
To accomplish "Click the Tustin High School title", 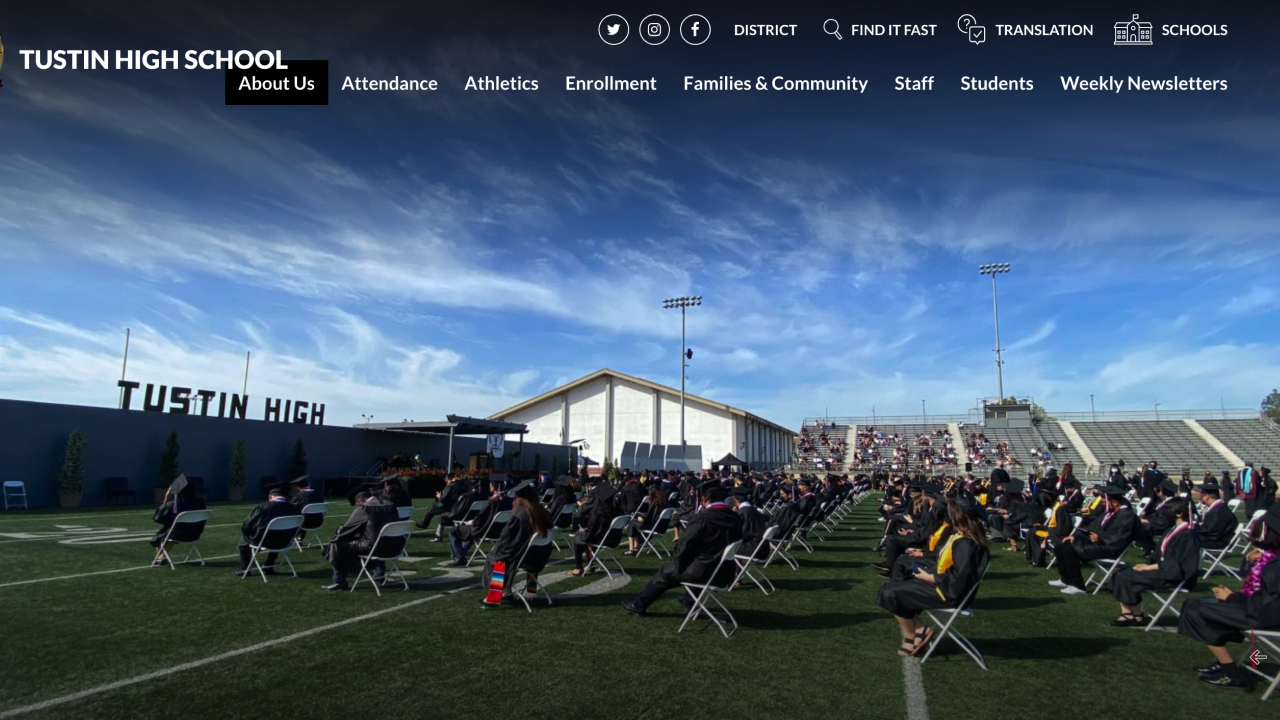I will [153, 60].
